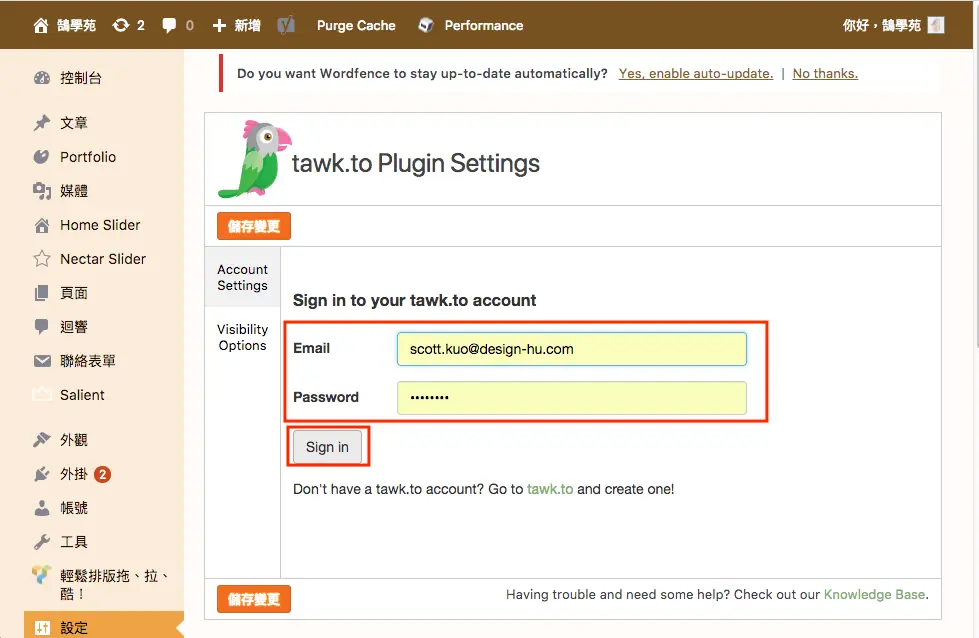The height and width of the screenshot is (638, 979).
Task: Focus the Password input field
Action: point(572,398)
